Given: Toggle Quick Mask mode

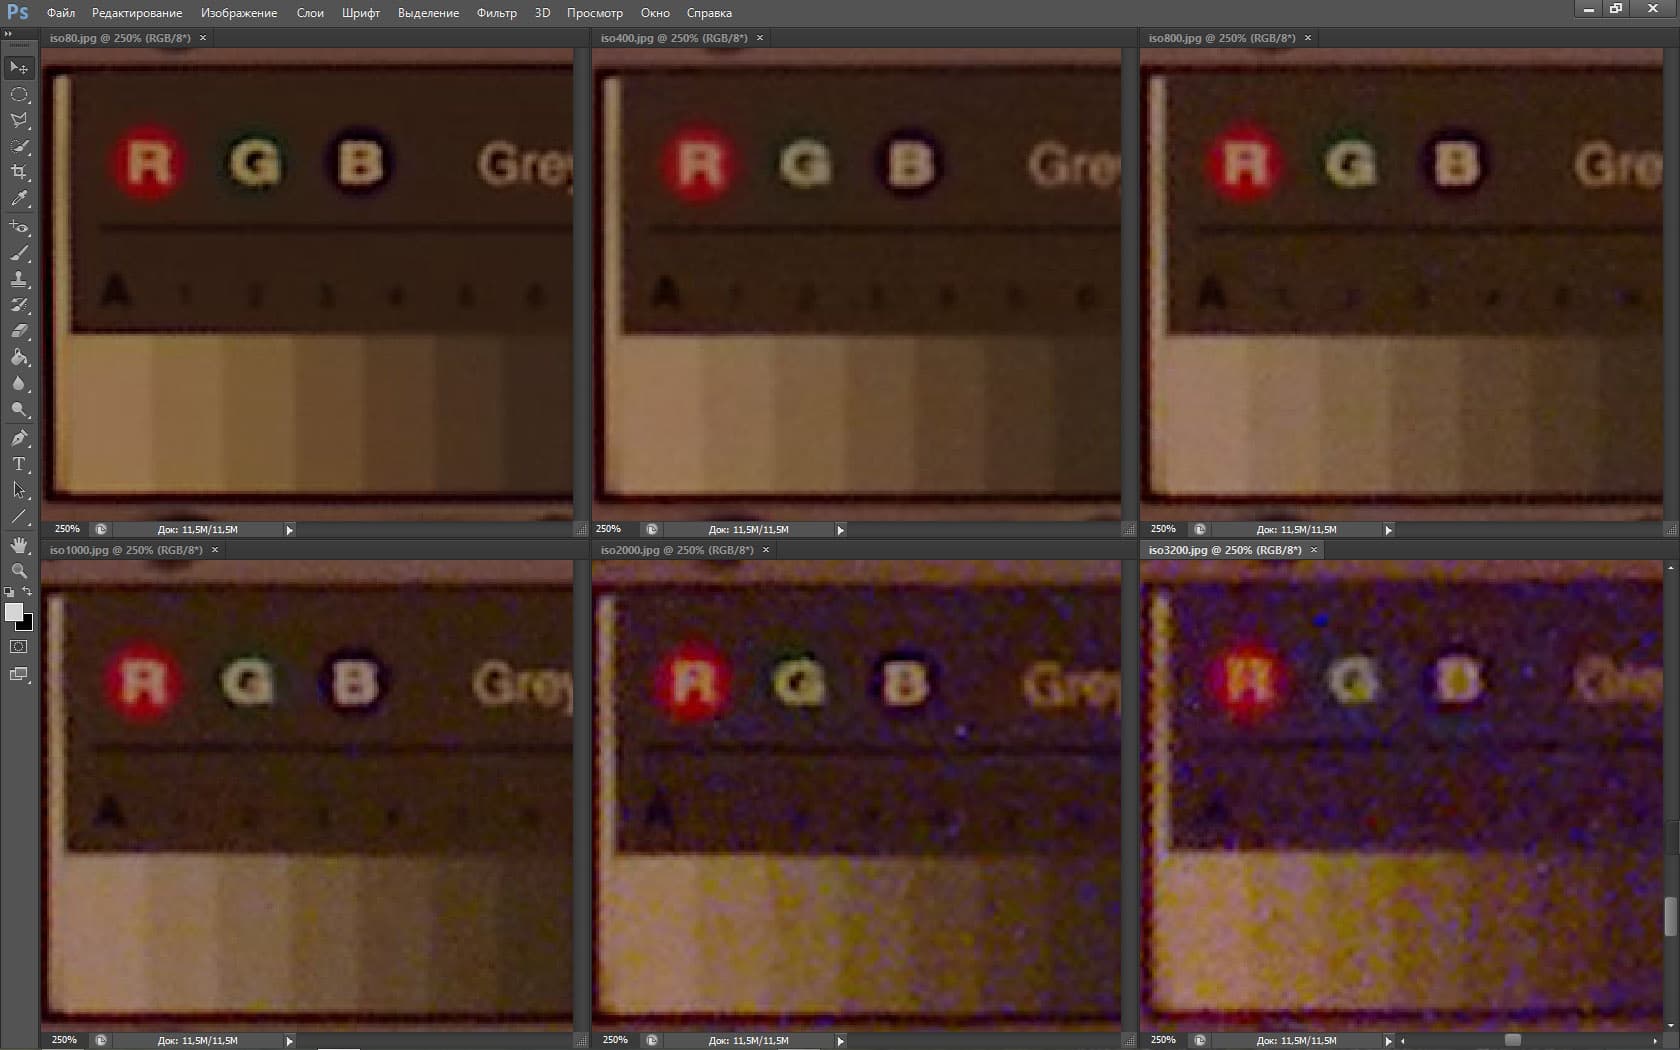Looking at the screenshot, I should [19, 647].
